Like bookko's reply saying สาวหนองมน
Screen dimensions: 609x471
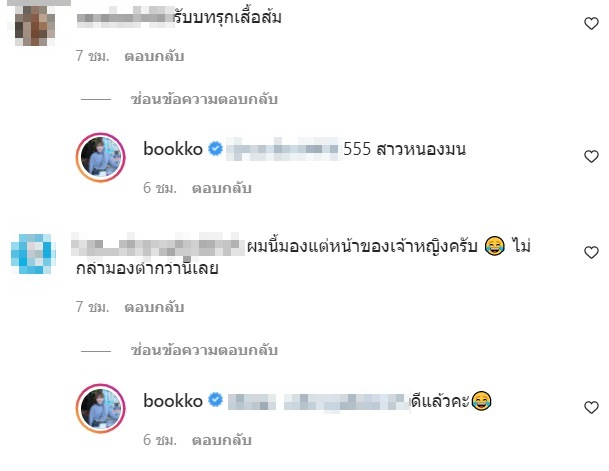(591, 156)
